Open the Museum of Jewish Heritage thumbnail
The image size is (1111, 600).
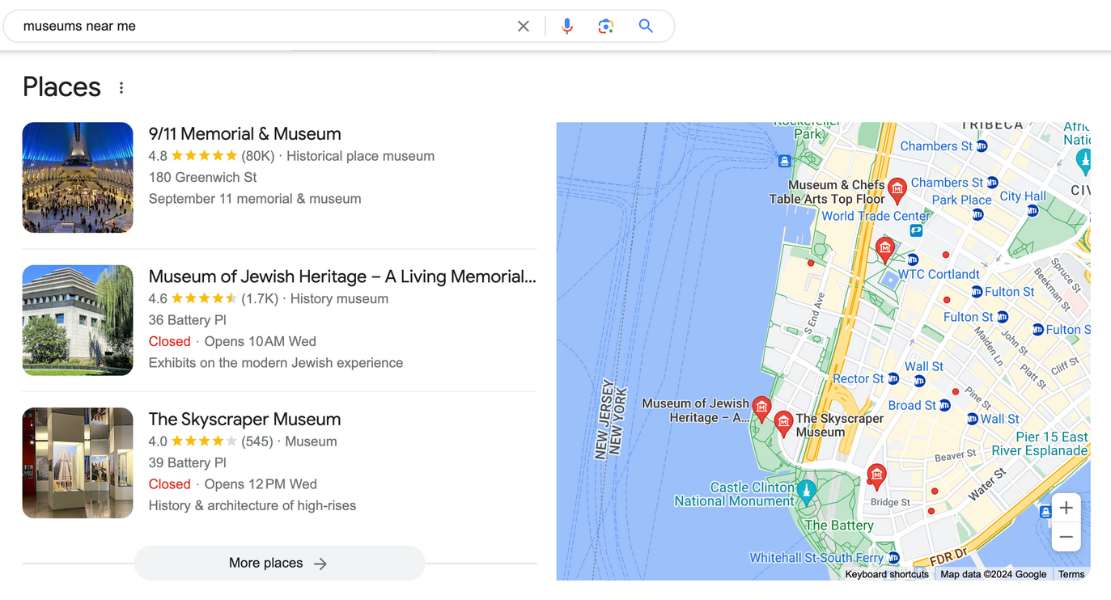78,320
